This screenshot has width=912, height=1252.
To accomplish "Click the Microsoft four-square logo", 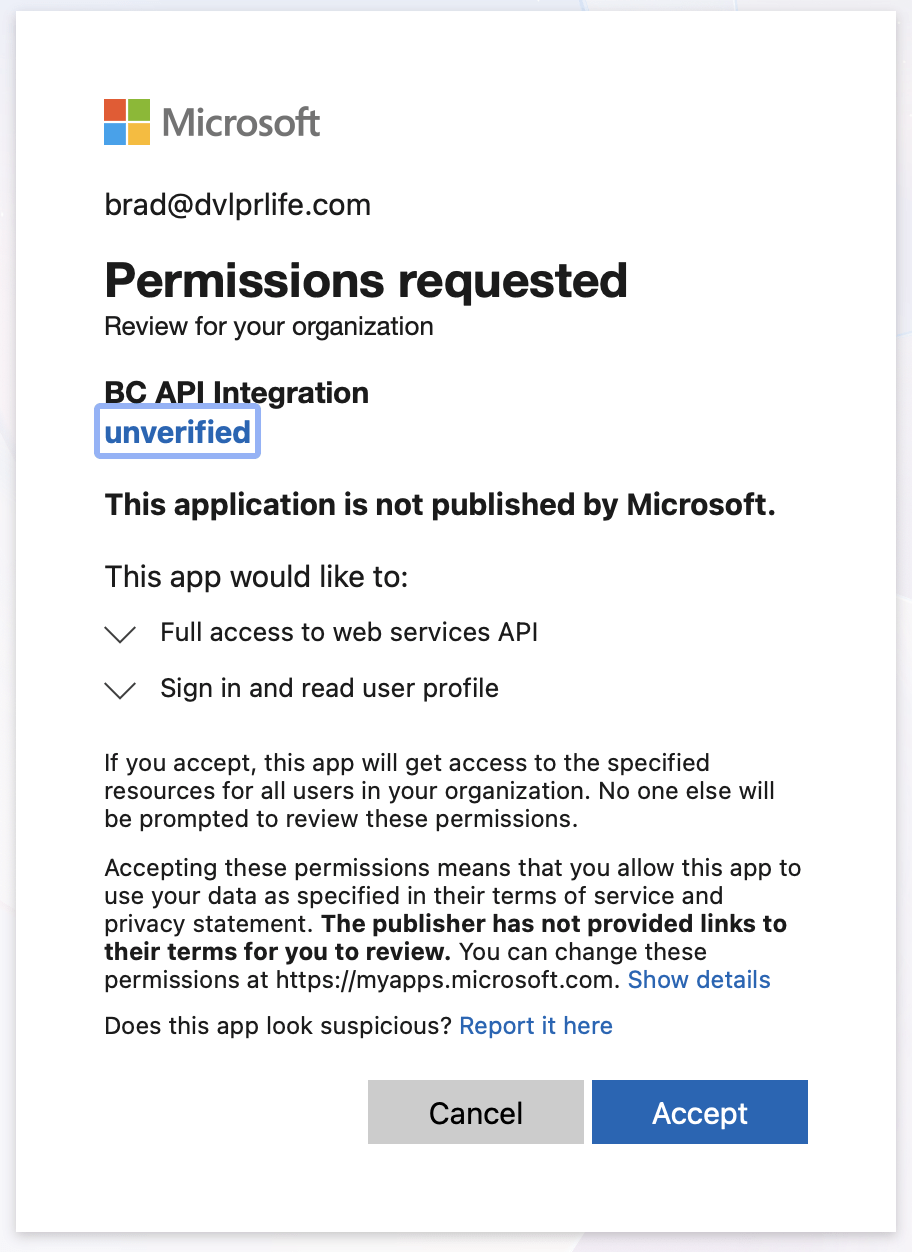I will coord(127,123).
